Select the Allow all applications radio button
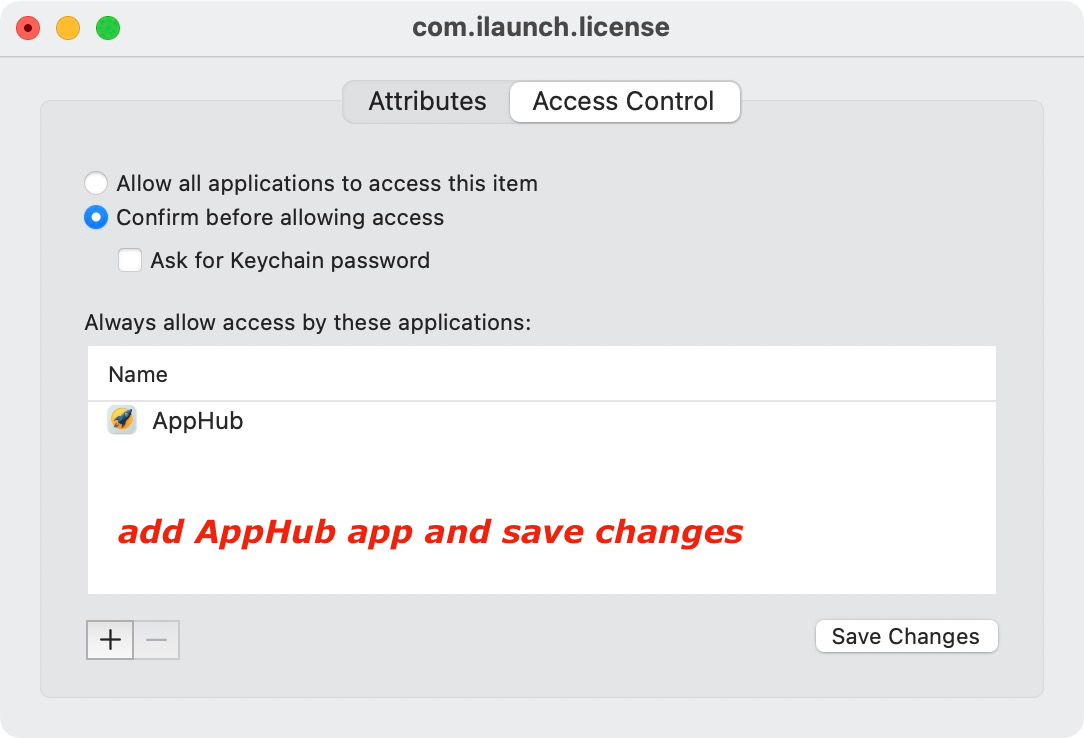The width and height of the screenshot is (1084, 738). click(x=96, y=184)
